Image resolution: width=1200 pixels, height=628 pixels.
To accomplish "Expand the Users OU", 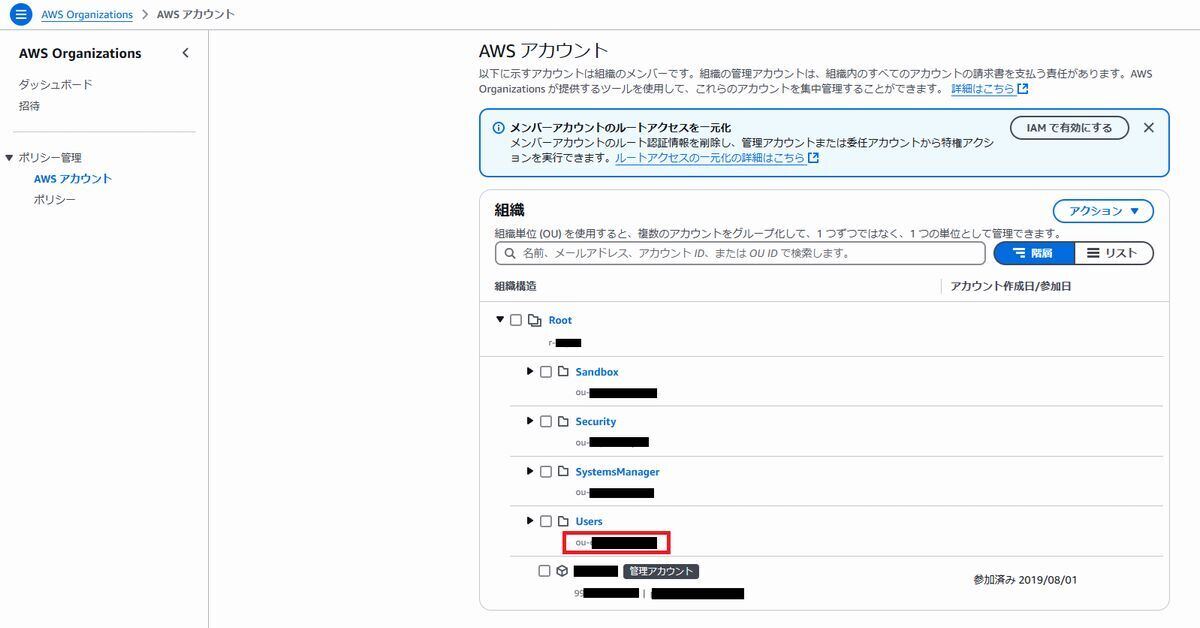I will 530,521.
